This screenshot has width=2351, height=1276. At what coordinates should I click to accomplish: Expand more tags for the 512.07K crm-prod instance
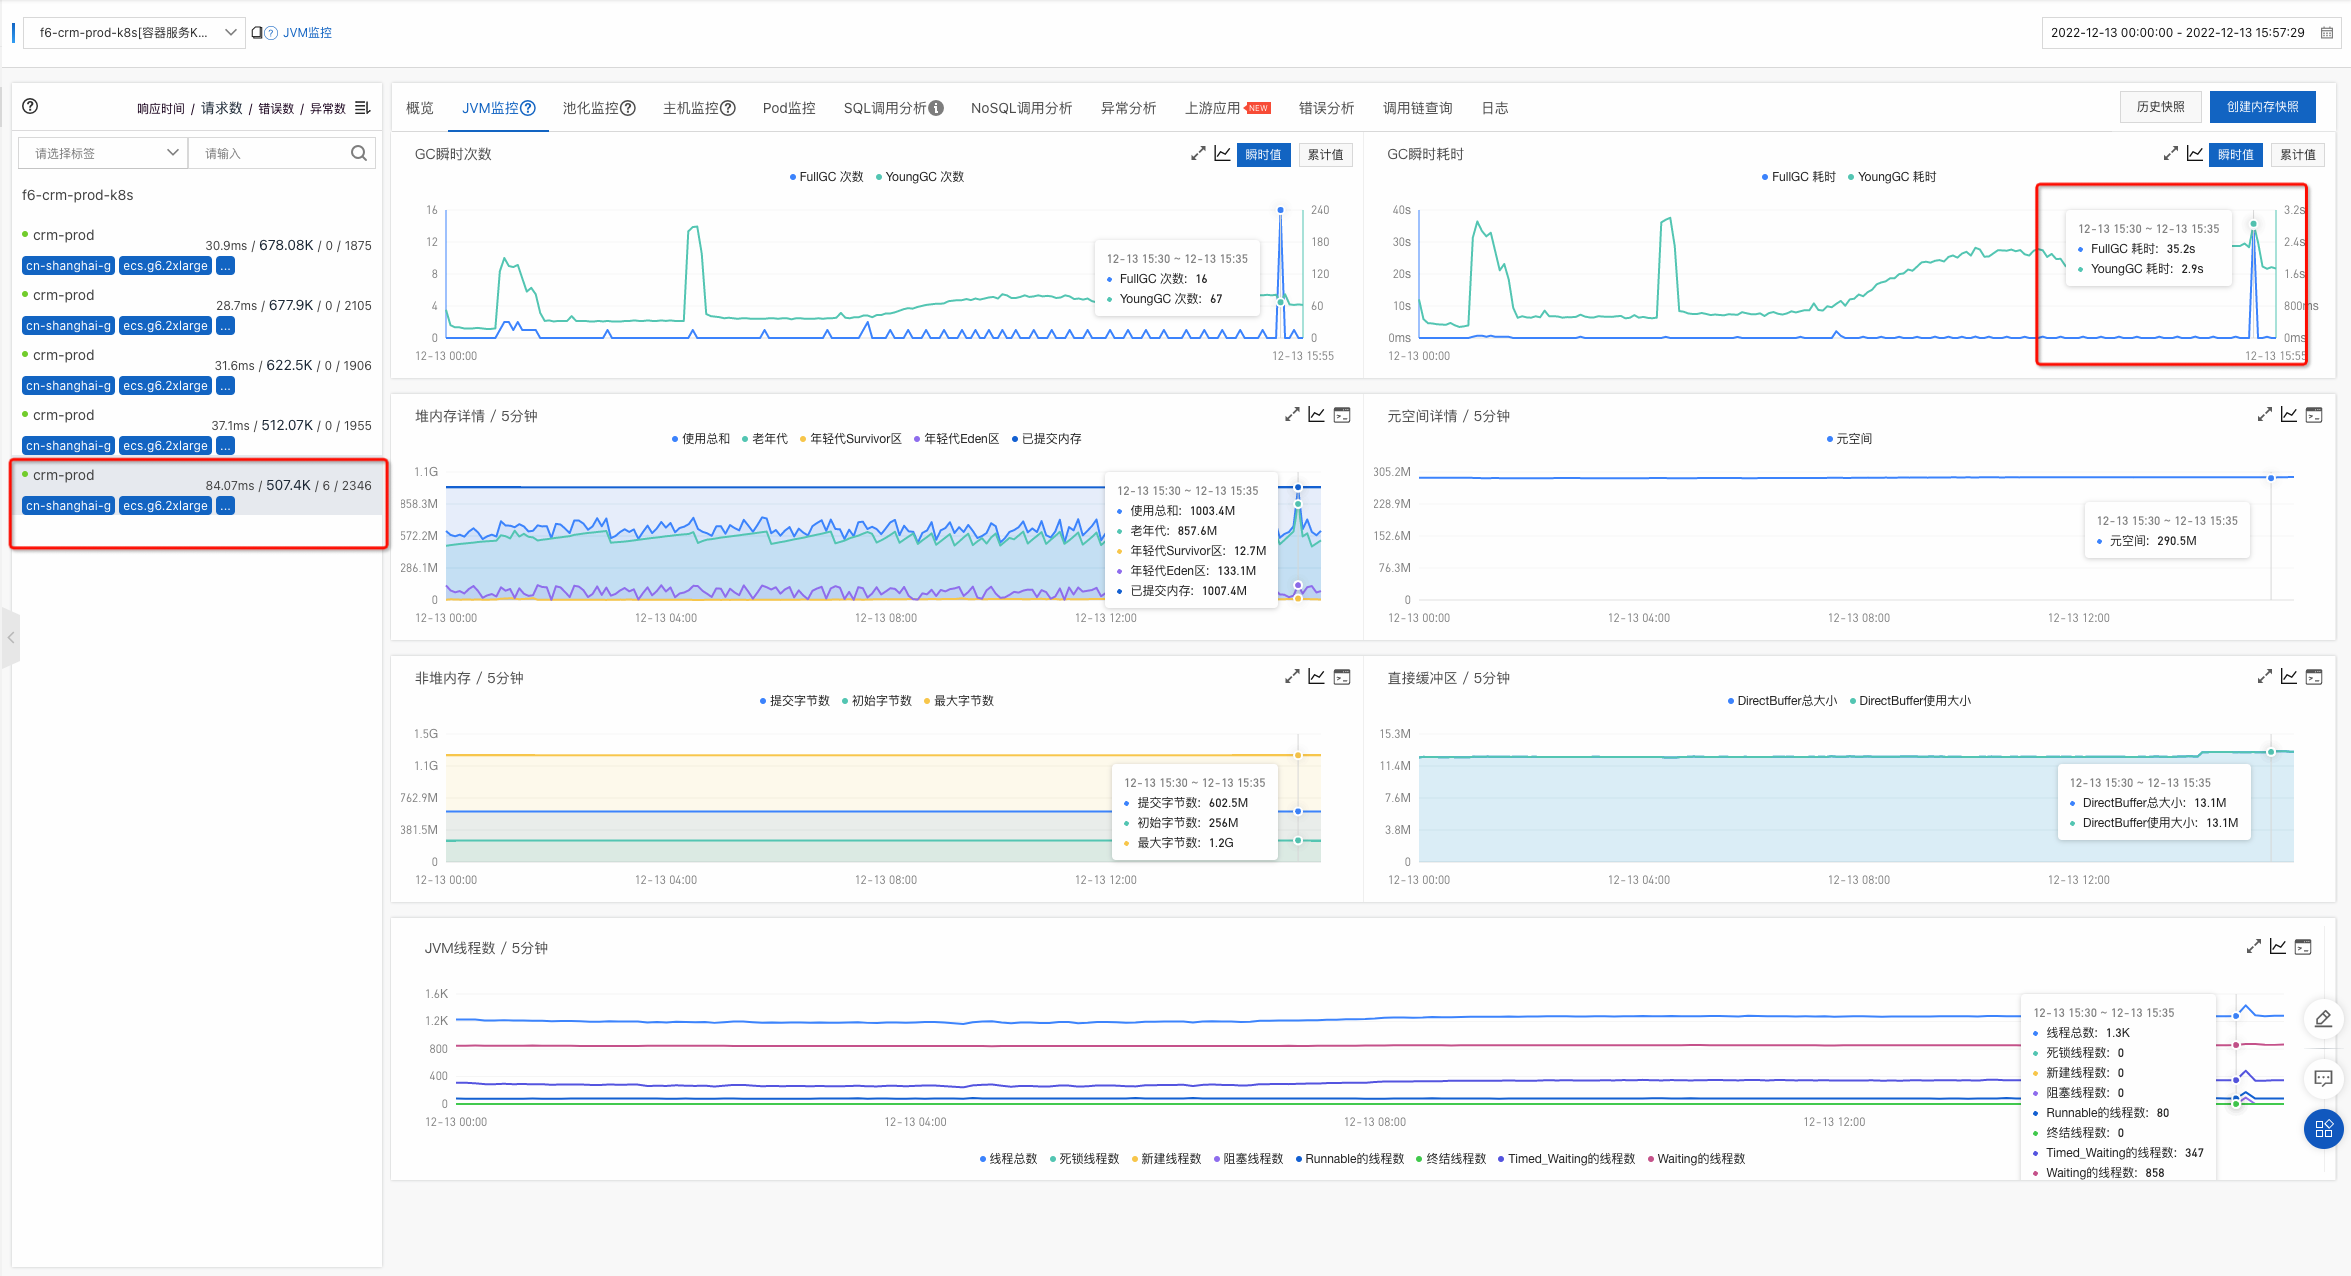(x=225, y=446)
